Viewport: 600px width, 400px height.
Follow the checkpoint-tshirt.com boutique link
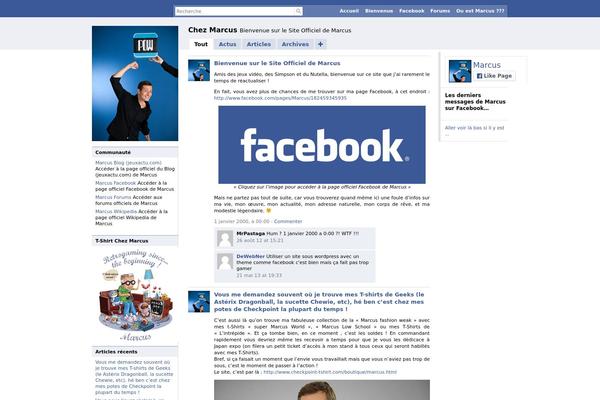coord(330,372)
